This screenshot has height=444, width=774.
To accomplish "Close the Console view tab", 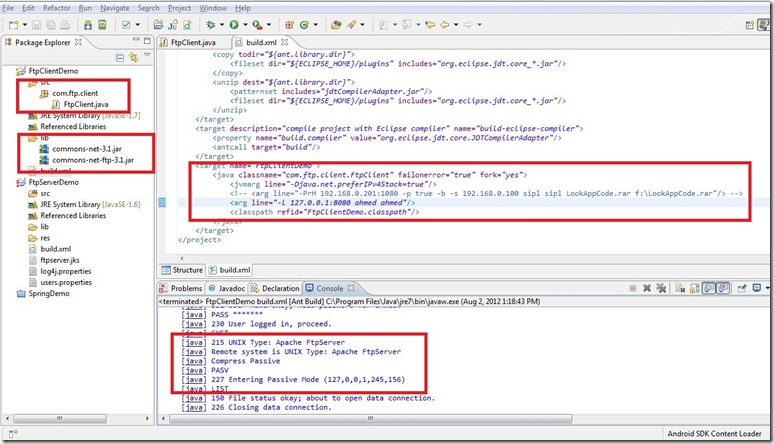I will (x=351, y=288).
